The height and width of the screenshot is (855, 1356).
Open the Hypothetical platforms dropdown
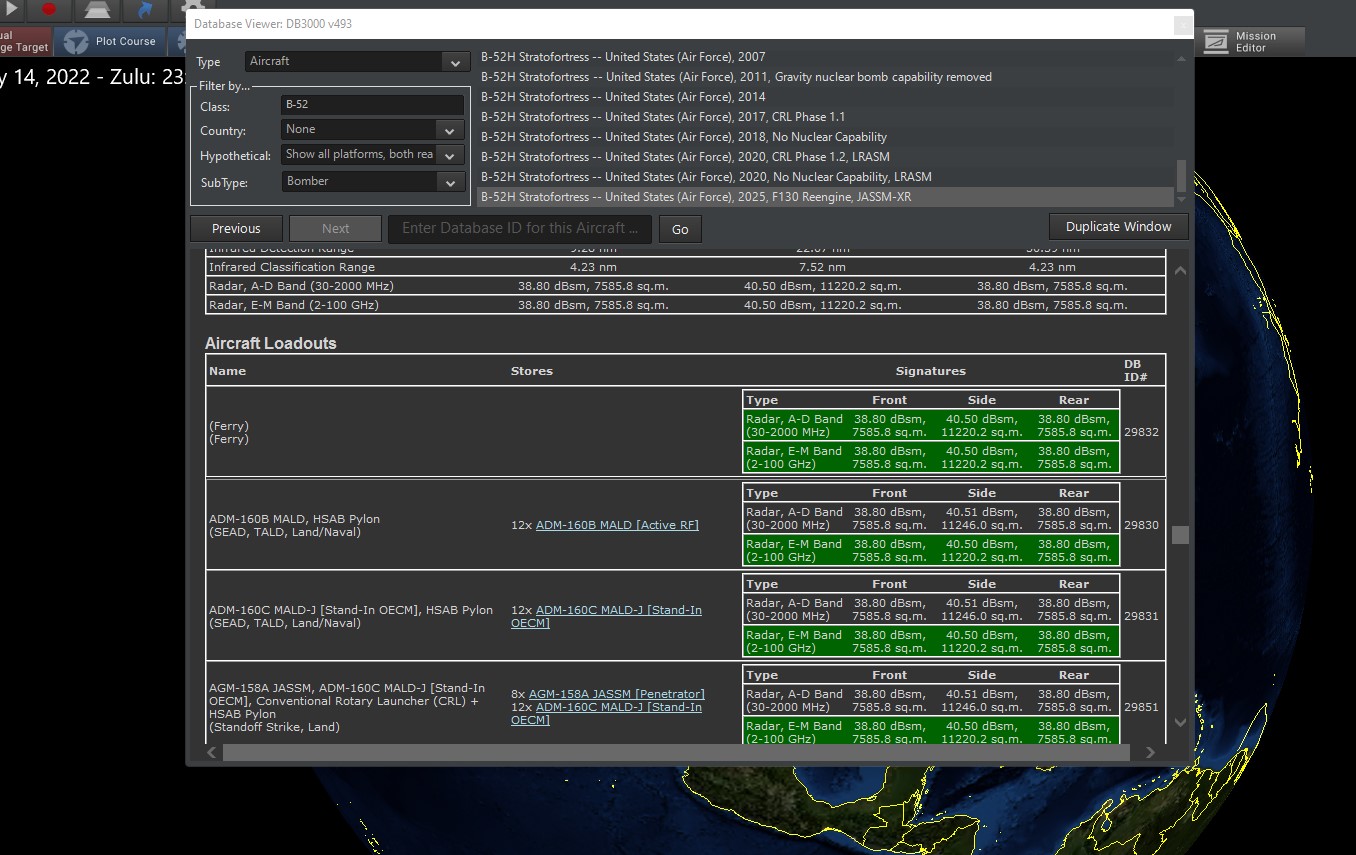coord(373,155)
